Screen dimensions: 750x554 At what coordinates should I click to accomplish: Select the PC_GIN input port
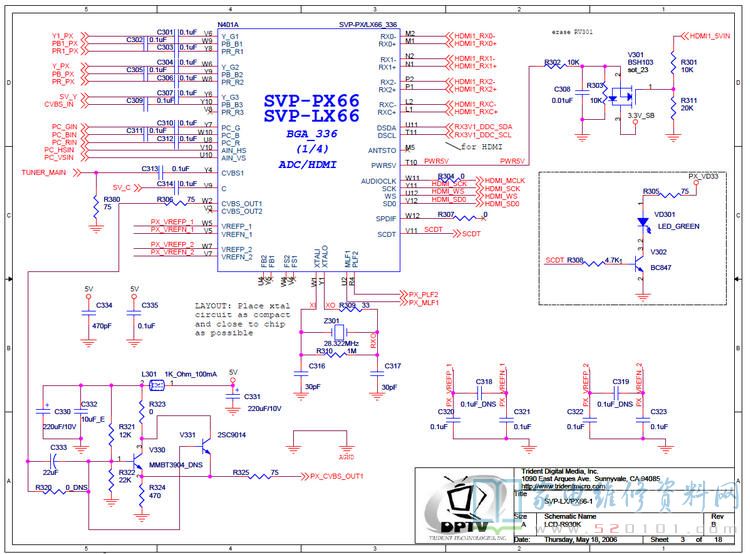point(65,127)
